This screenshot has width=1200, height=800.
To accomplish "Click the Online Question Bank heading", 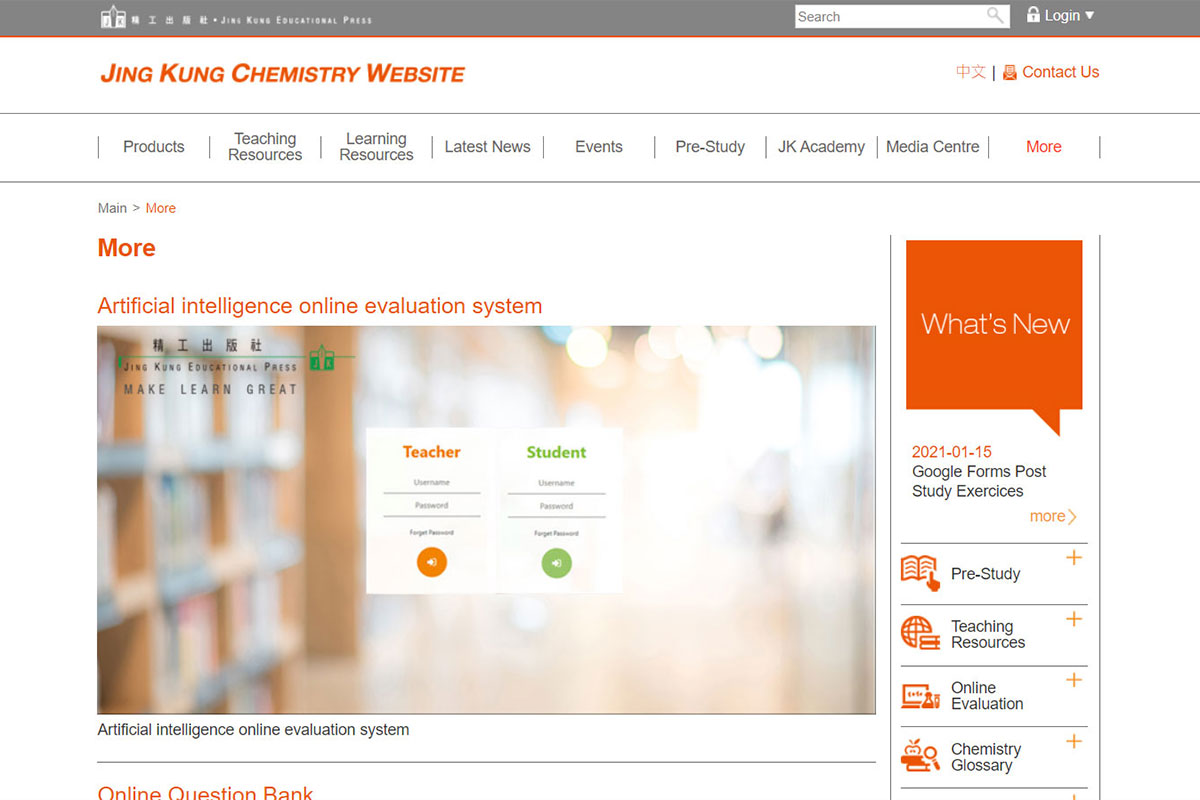I will point(205,792).
